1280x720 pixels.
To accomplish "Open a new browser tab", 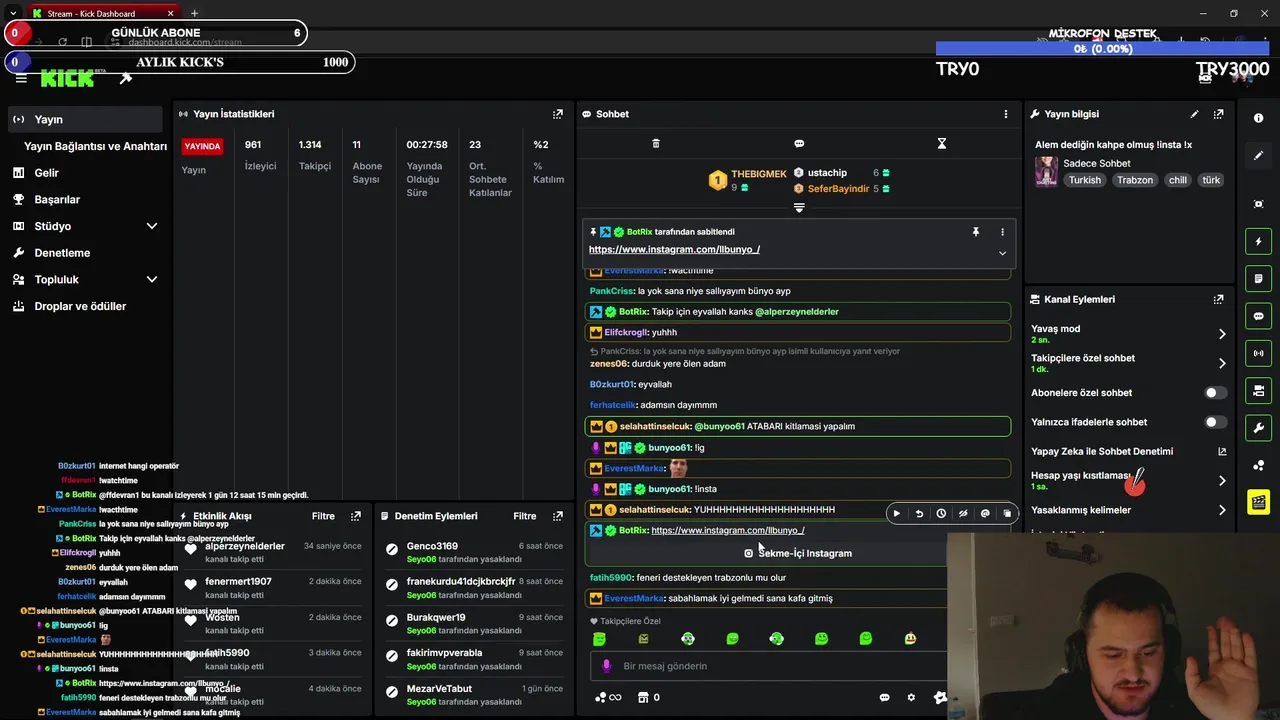I will pos(194,13).
